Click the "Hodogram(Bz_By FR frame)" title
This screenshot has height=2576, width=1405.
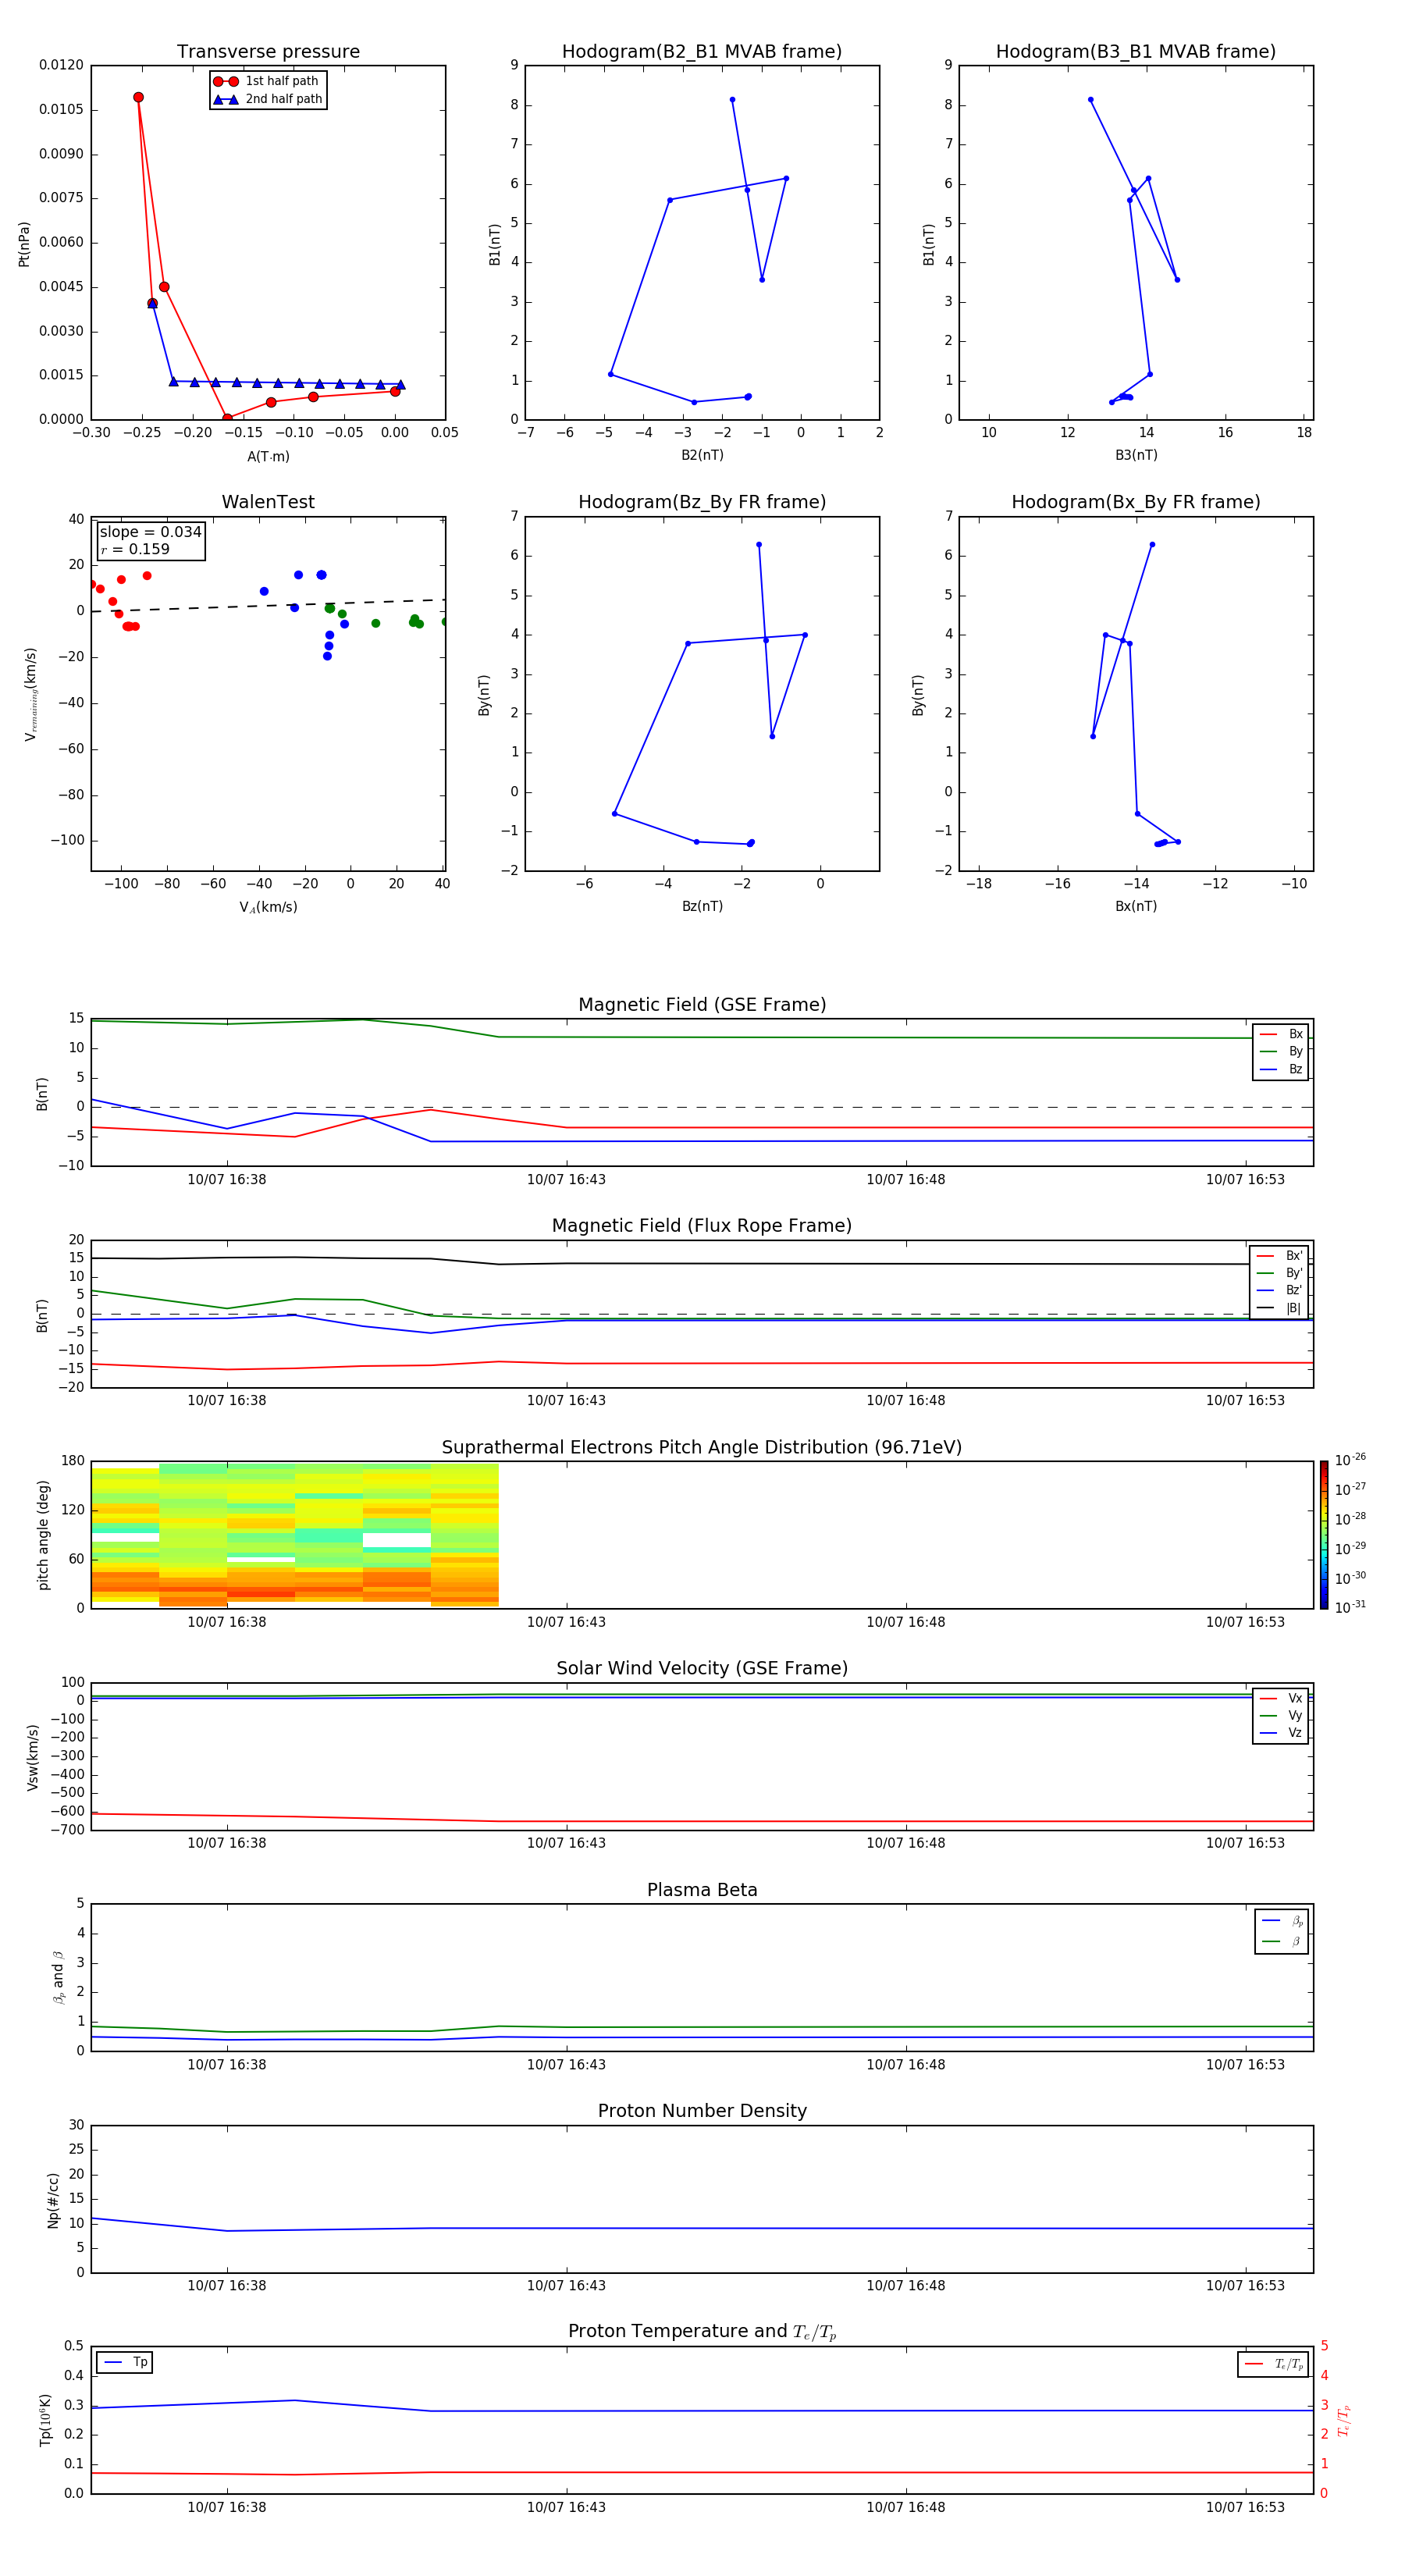point(702,502)
